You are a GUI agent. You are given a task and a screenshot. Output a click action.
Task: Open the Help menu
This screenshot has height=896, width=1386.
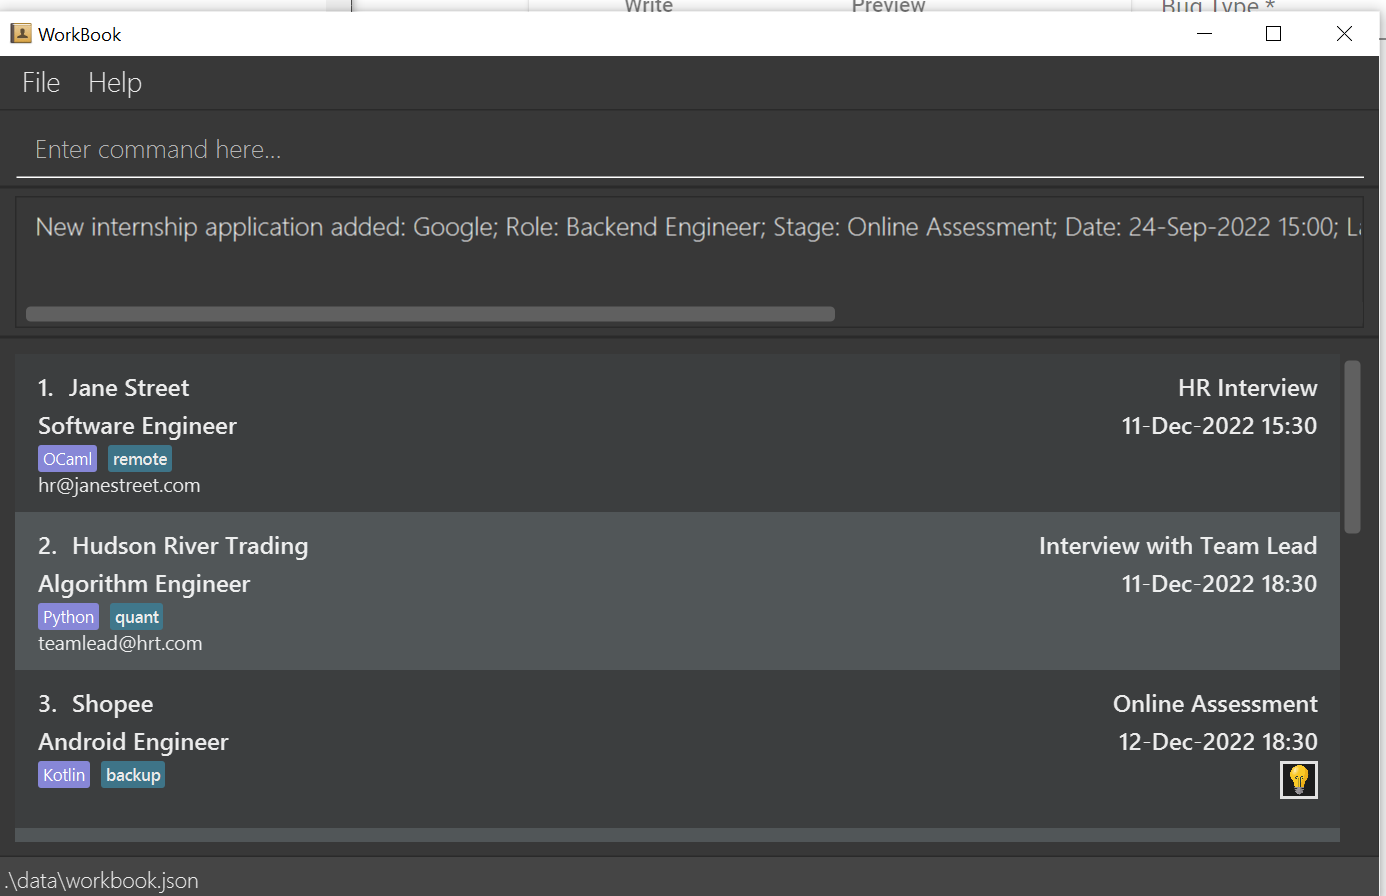tap(115, 83)
